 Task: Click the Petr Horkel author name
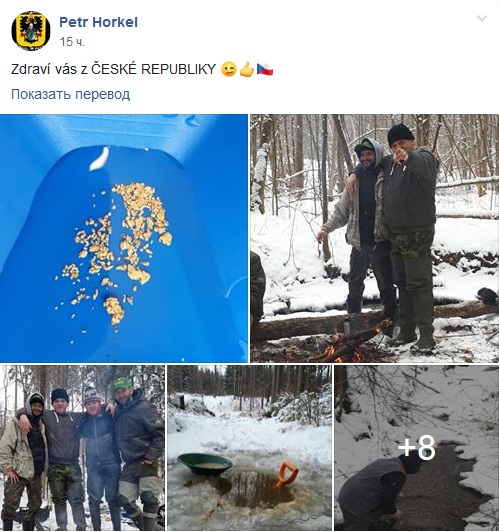[x=98, y=22]
